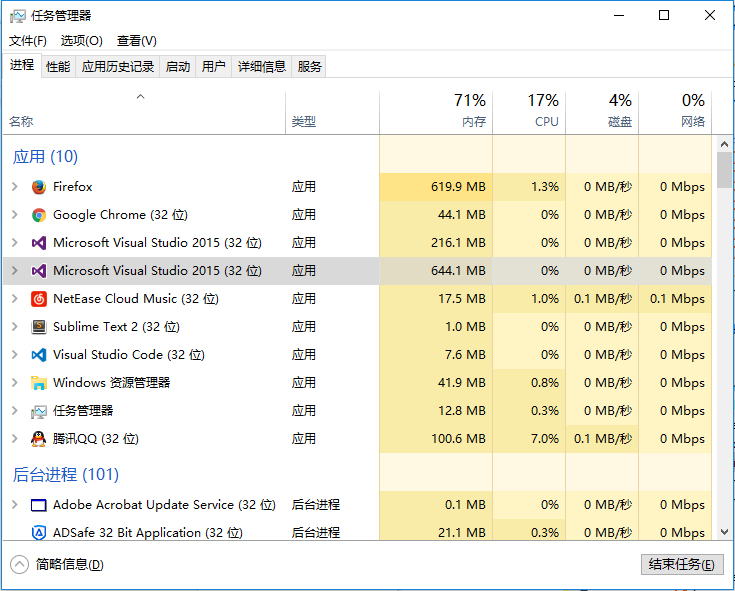Switch to the 用户 tab
The height and width of the screenshot is (591, 735).
pyautogui.click(x=213, y=67)
